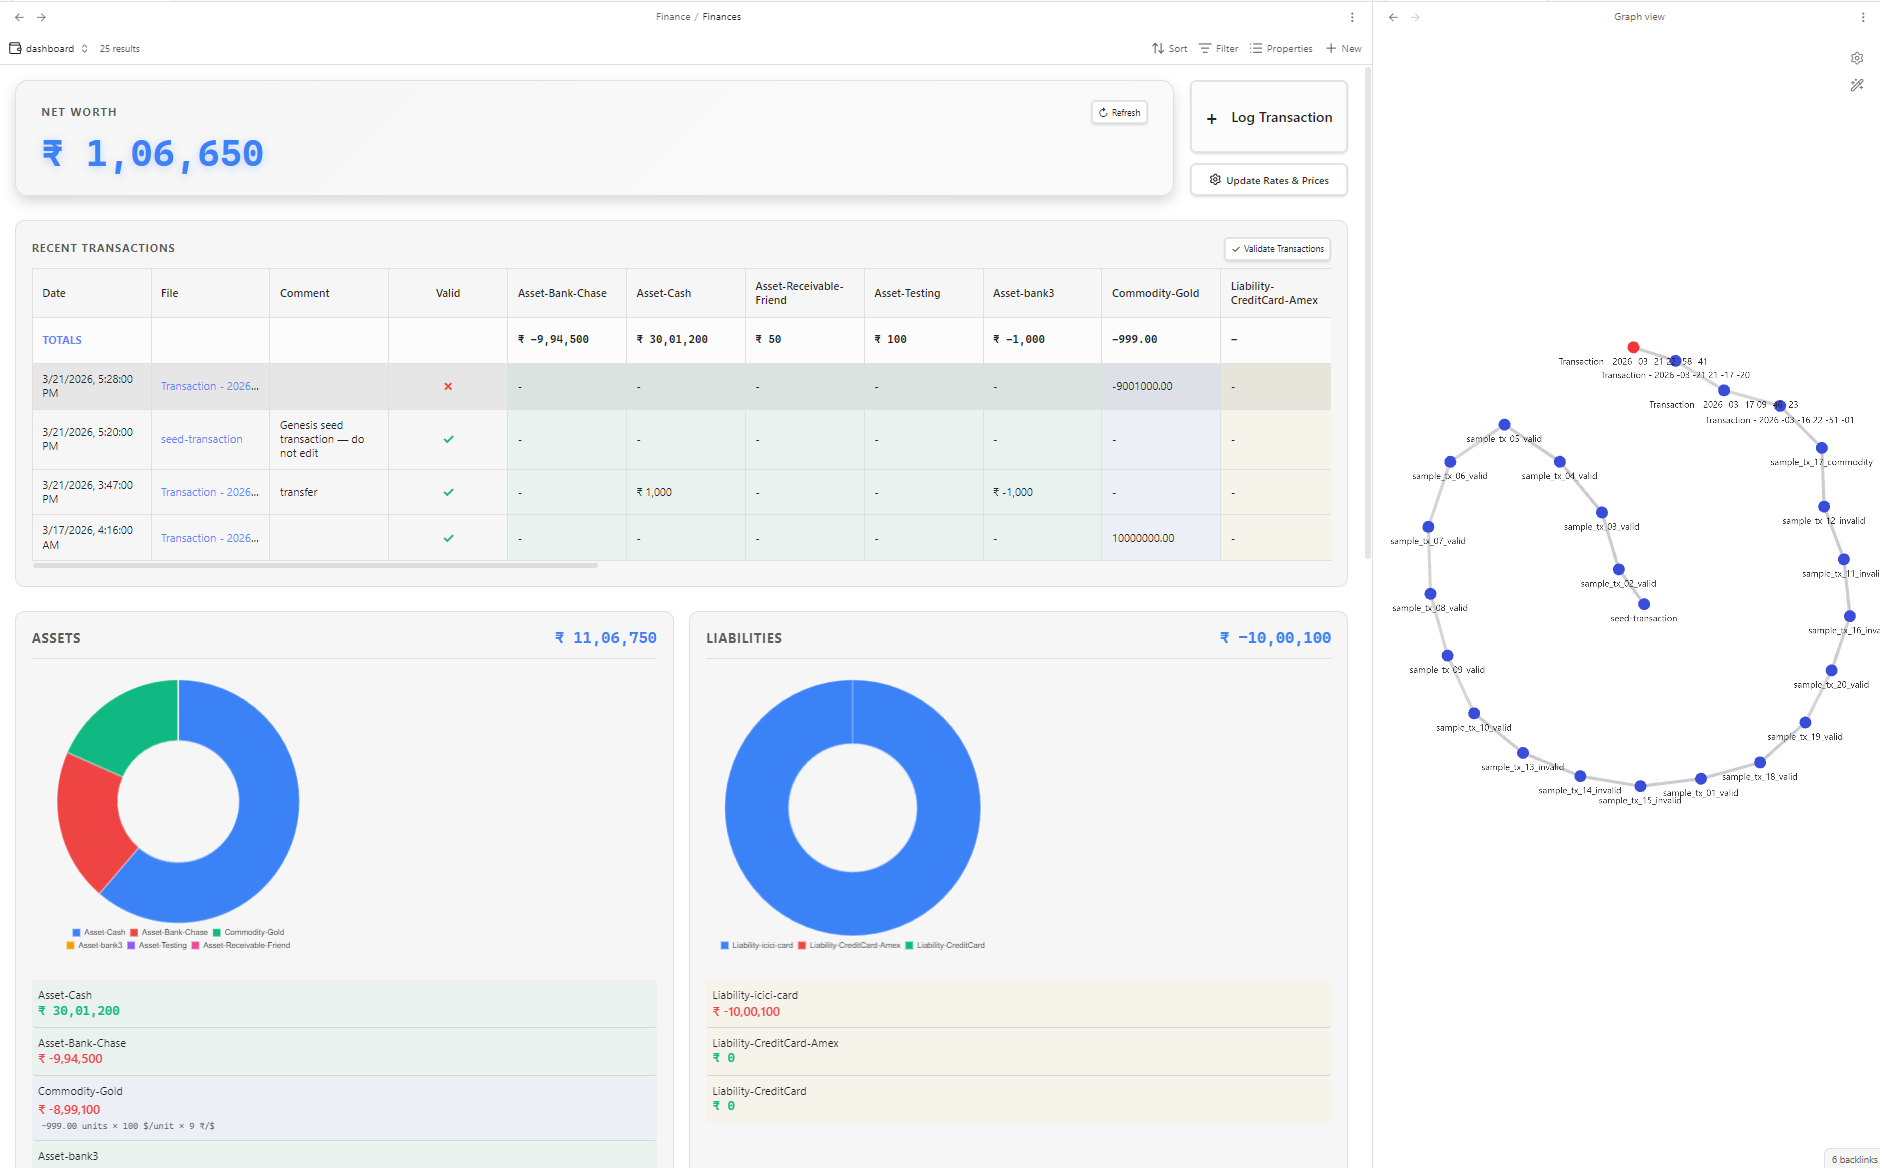The width and height of the screenshot is (1880, 1168).
Task: Click the red invalid X mark
Action: [x=448, y=386]
